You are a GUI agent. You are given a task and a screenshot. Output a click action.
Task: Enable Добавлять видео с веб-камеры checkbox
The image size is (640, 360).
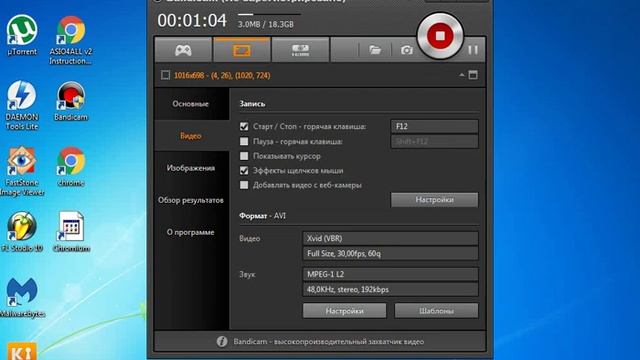[x=244, y=185]
